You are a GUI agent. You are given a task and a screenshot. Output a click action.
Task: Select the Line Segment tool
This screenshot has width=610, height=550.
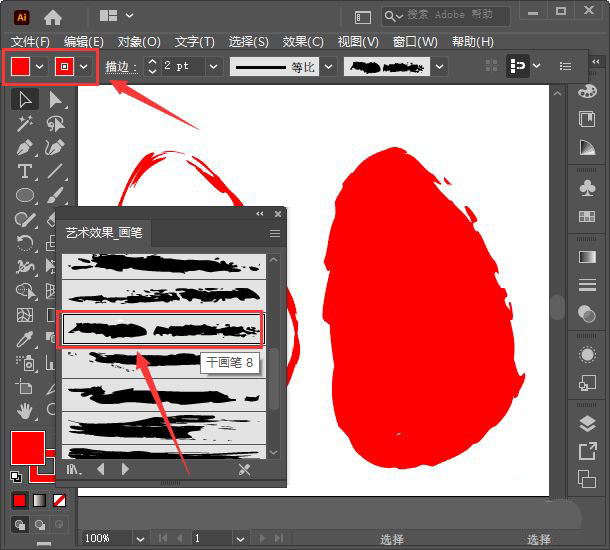(55, 171)
